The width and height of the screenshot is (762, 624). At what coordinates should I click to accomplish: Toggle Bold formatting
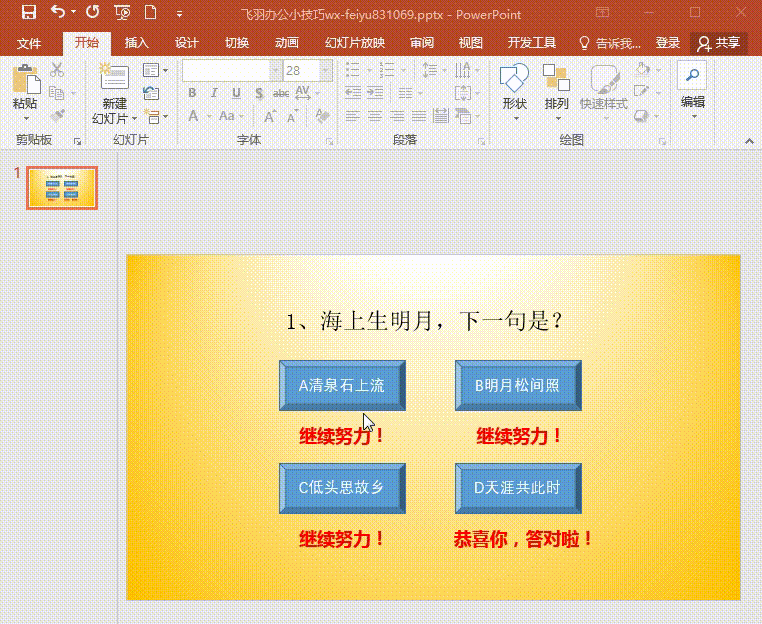pyautogui.click(x=192, y=93)
